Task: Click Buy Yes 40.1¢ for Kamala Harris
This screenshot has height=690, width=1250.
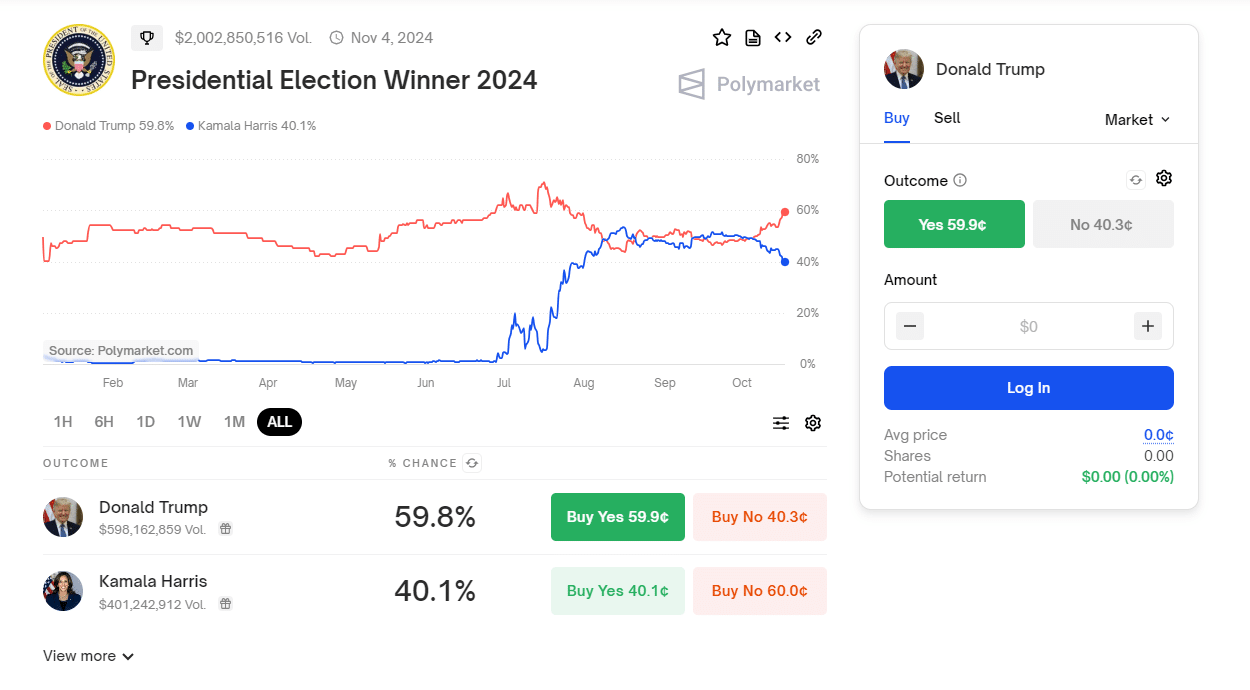Action: (617, 591)
